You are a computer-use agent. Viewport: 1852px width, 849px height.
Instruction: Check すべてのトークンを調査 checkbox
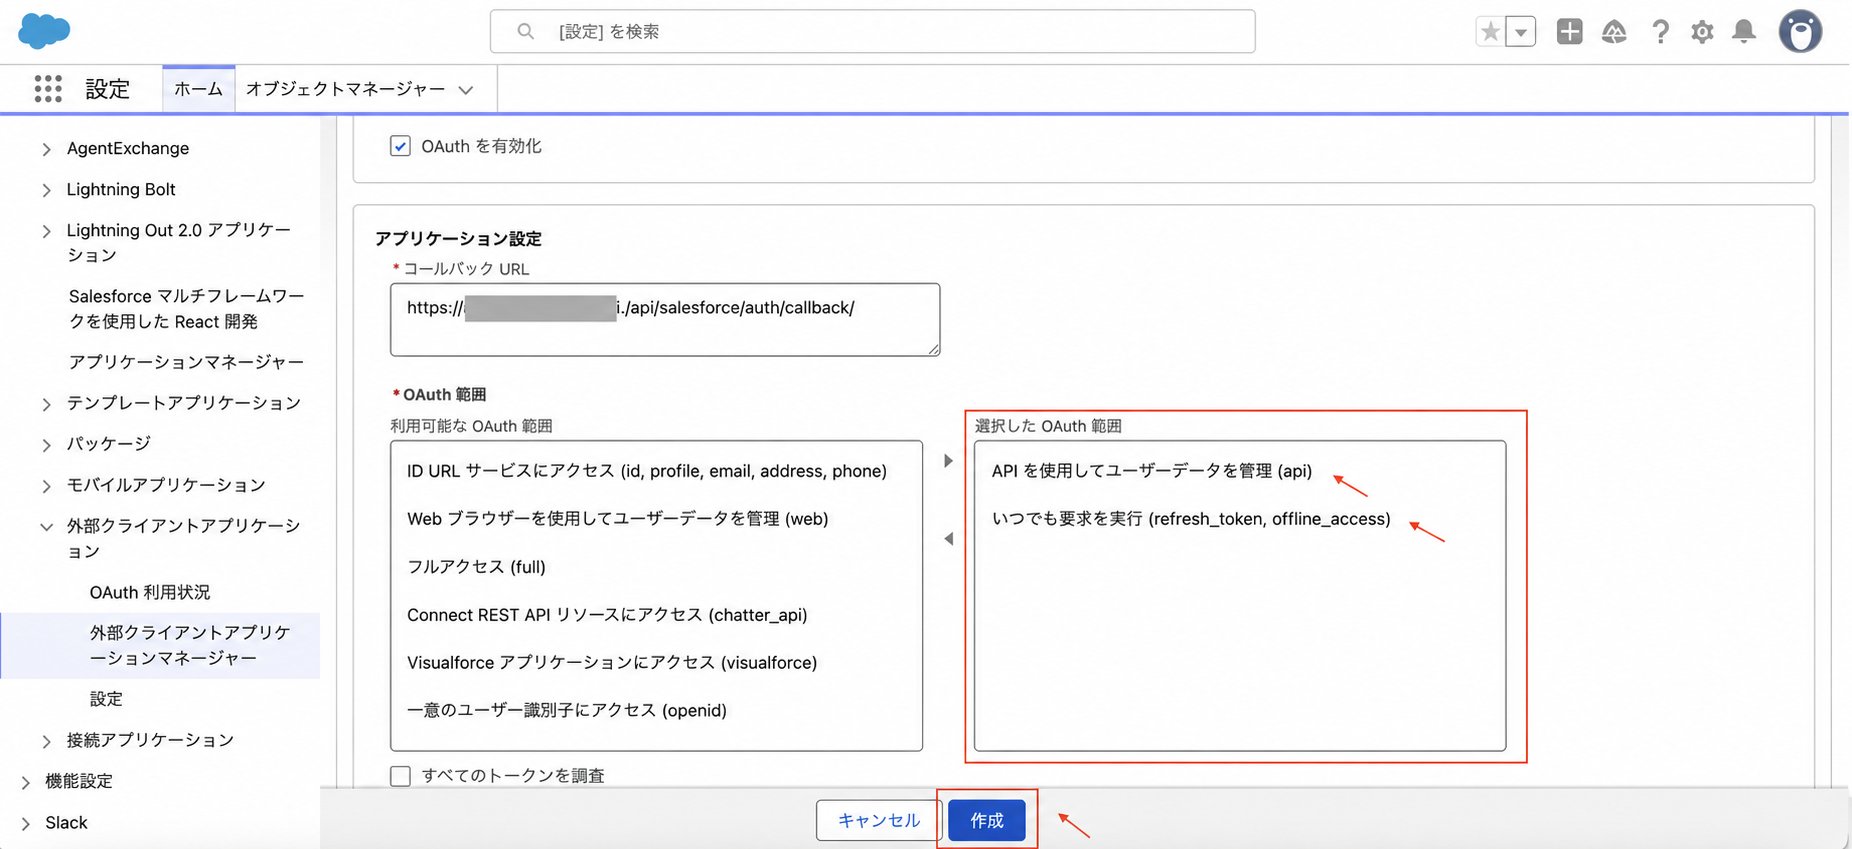(x=400, y=776)
